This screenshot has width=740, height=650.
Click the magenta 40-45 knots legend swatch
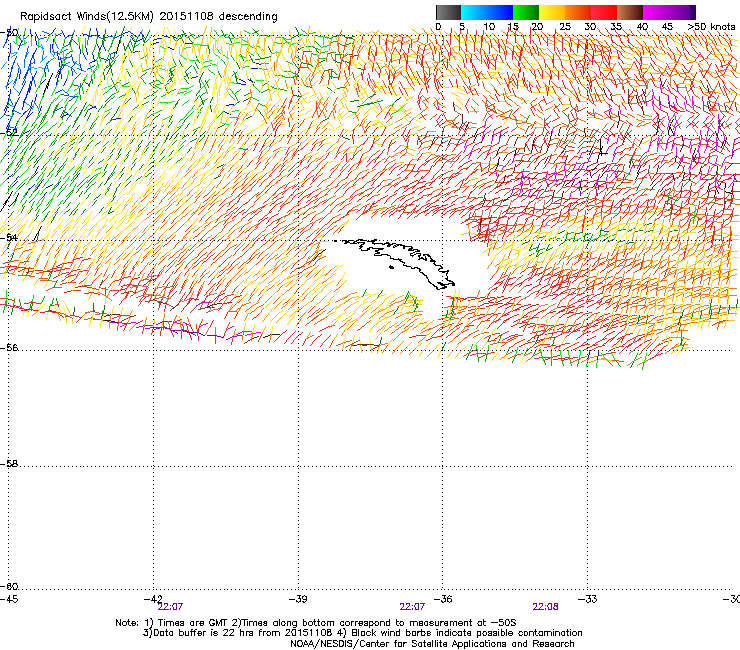tap(656, 12)
